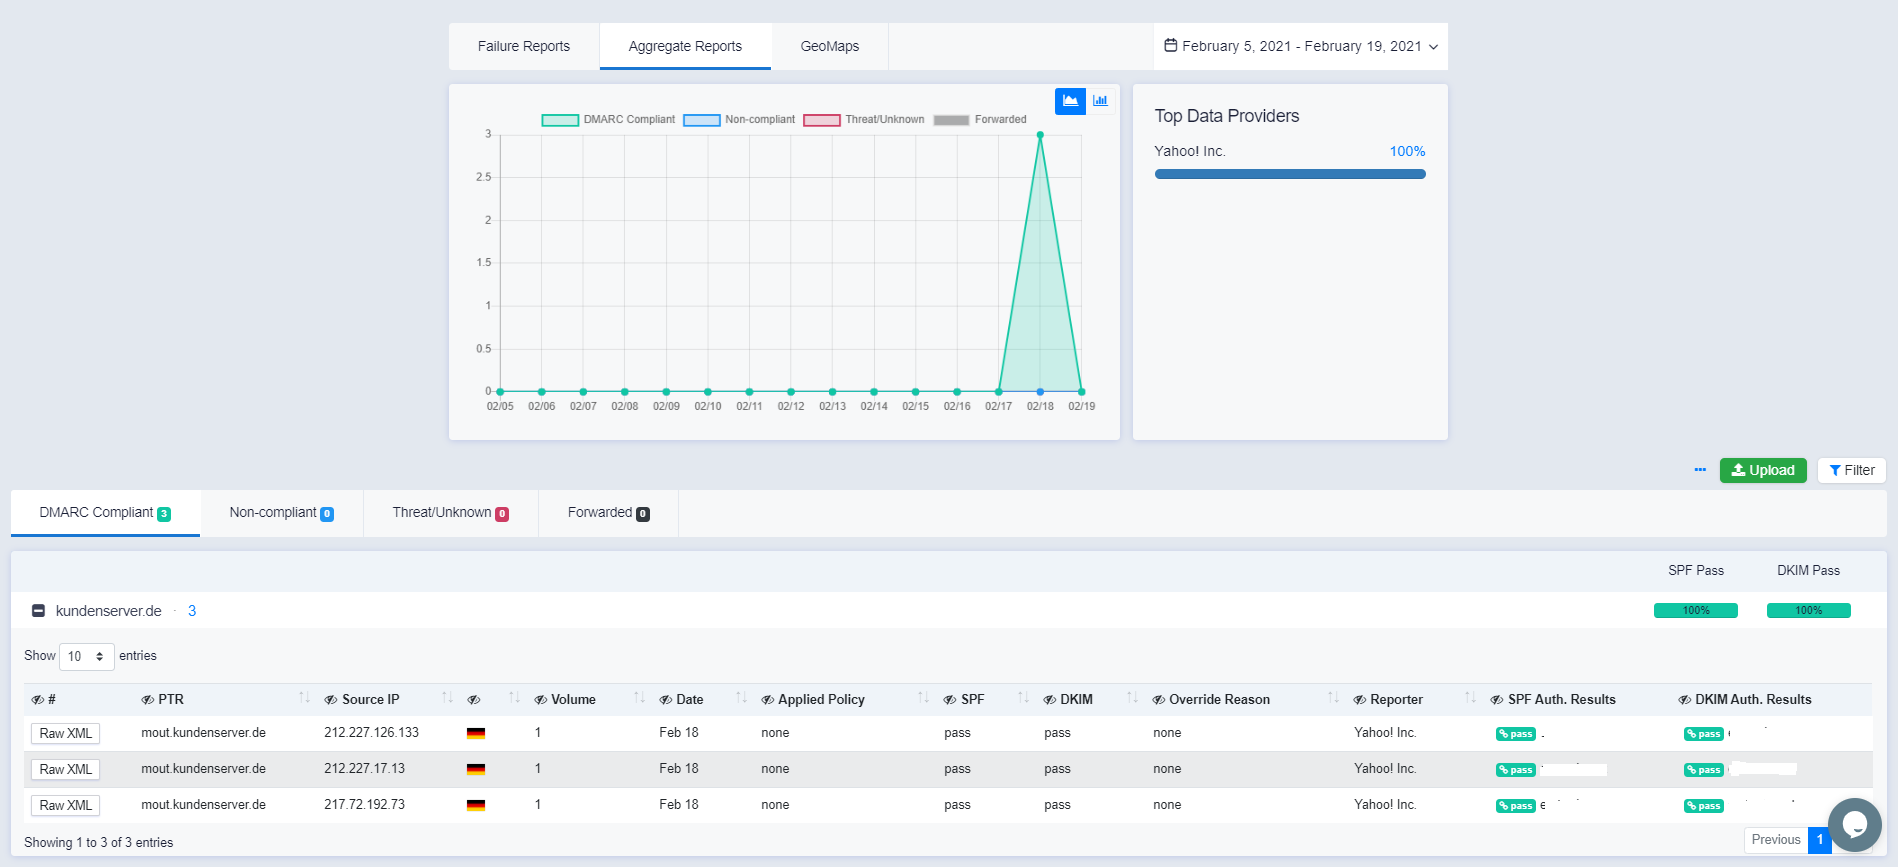Click the 02/18 peak data point
Image resolution: width=1898 pixels, height=867 pixels.
(x=1040, y=135)
